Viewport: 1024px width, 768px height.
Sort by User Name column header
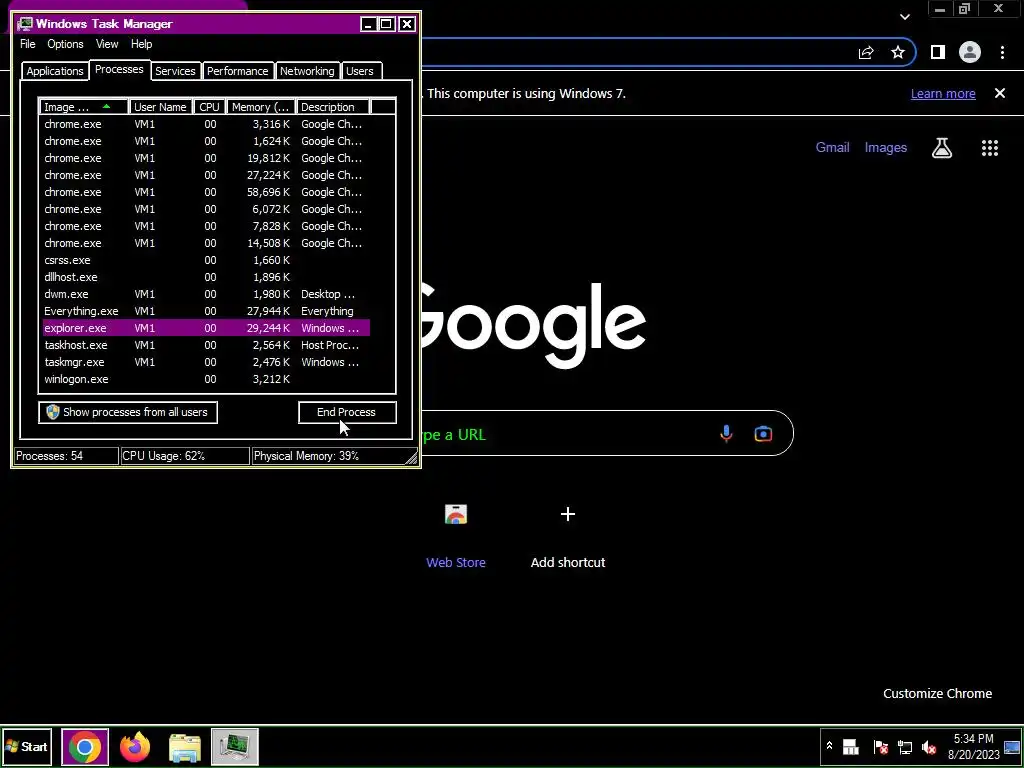(x=161, y=107)
